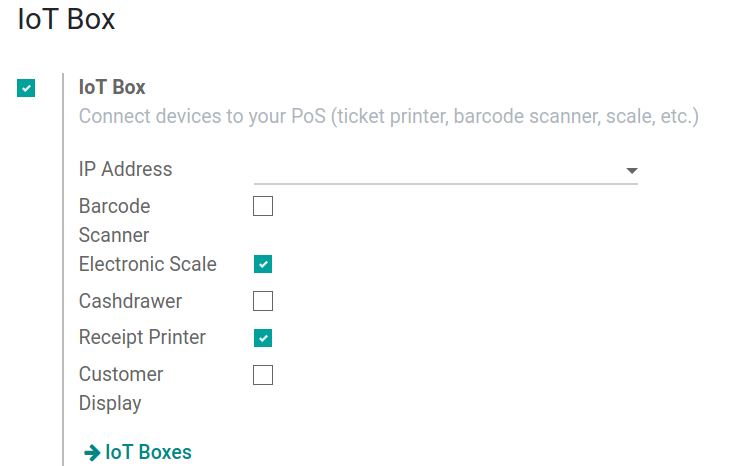The height and width of the screenshot is (466, 730).
Task: Click the IP Address field label
Action: pos(125,169)
